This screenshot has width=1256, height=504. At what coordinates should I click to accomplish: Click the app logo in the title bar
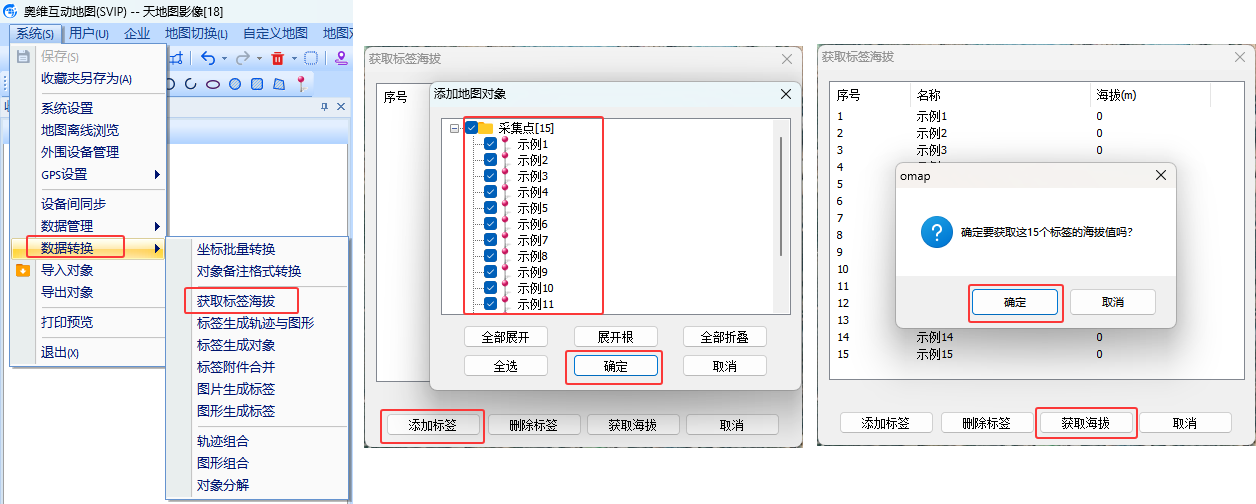click(x=12, y=10)
